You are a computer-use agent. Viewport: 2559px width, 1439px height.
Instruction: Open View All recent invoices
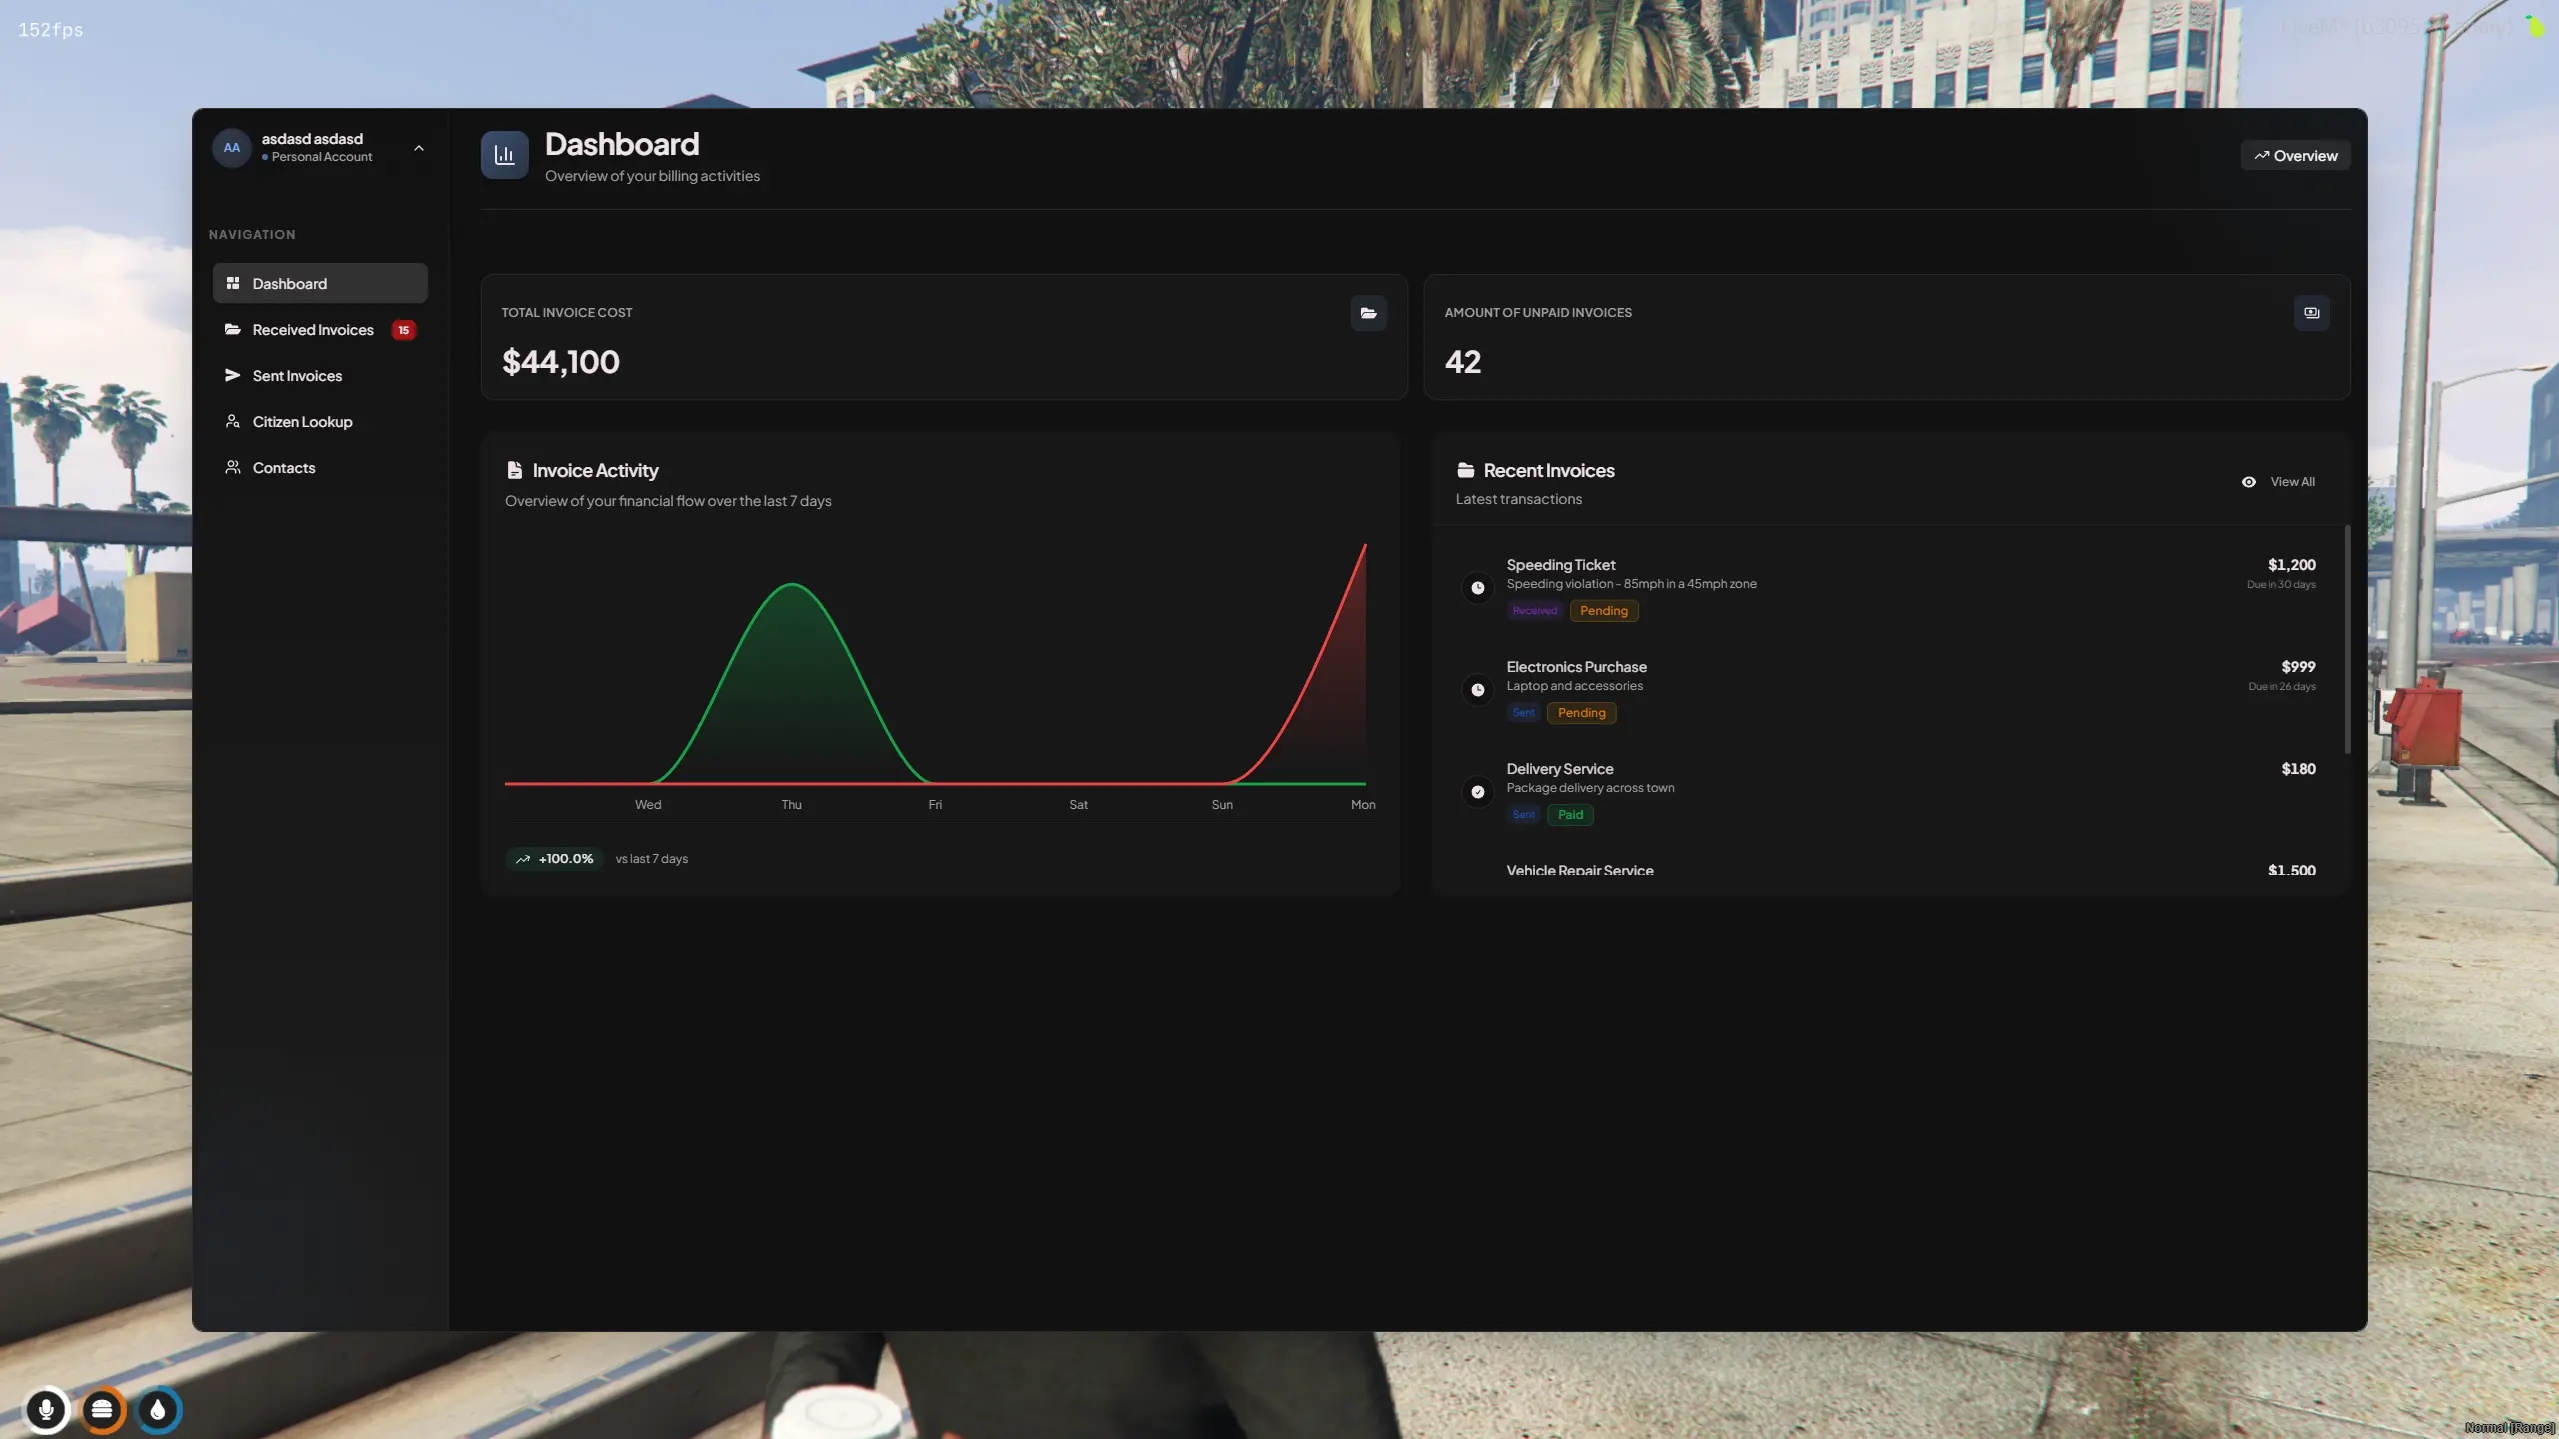click(x=2292, y=481)
